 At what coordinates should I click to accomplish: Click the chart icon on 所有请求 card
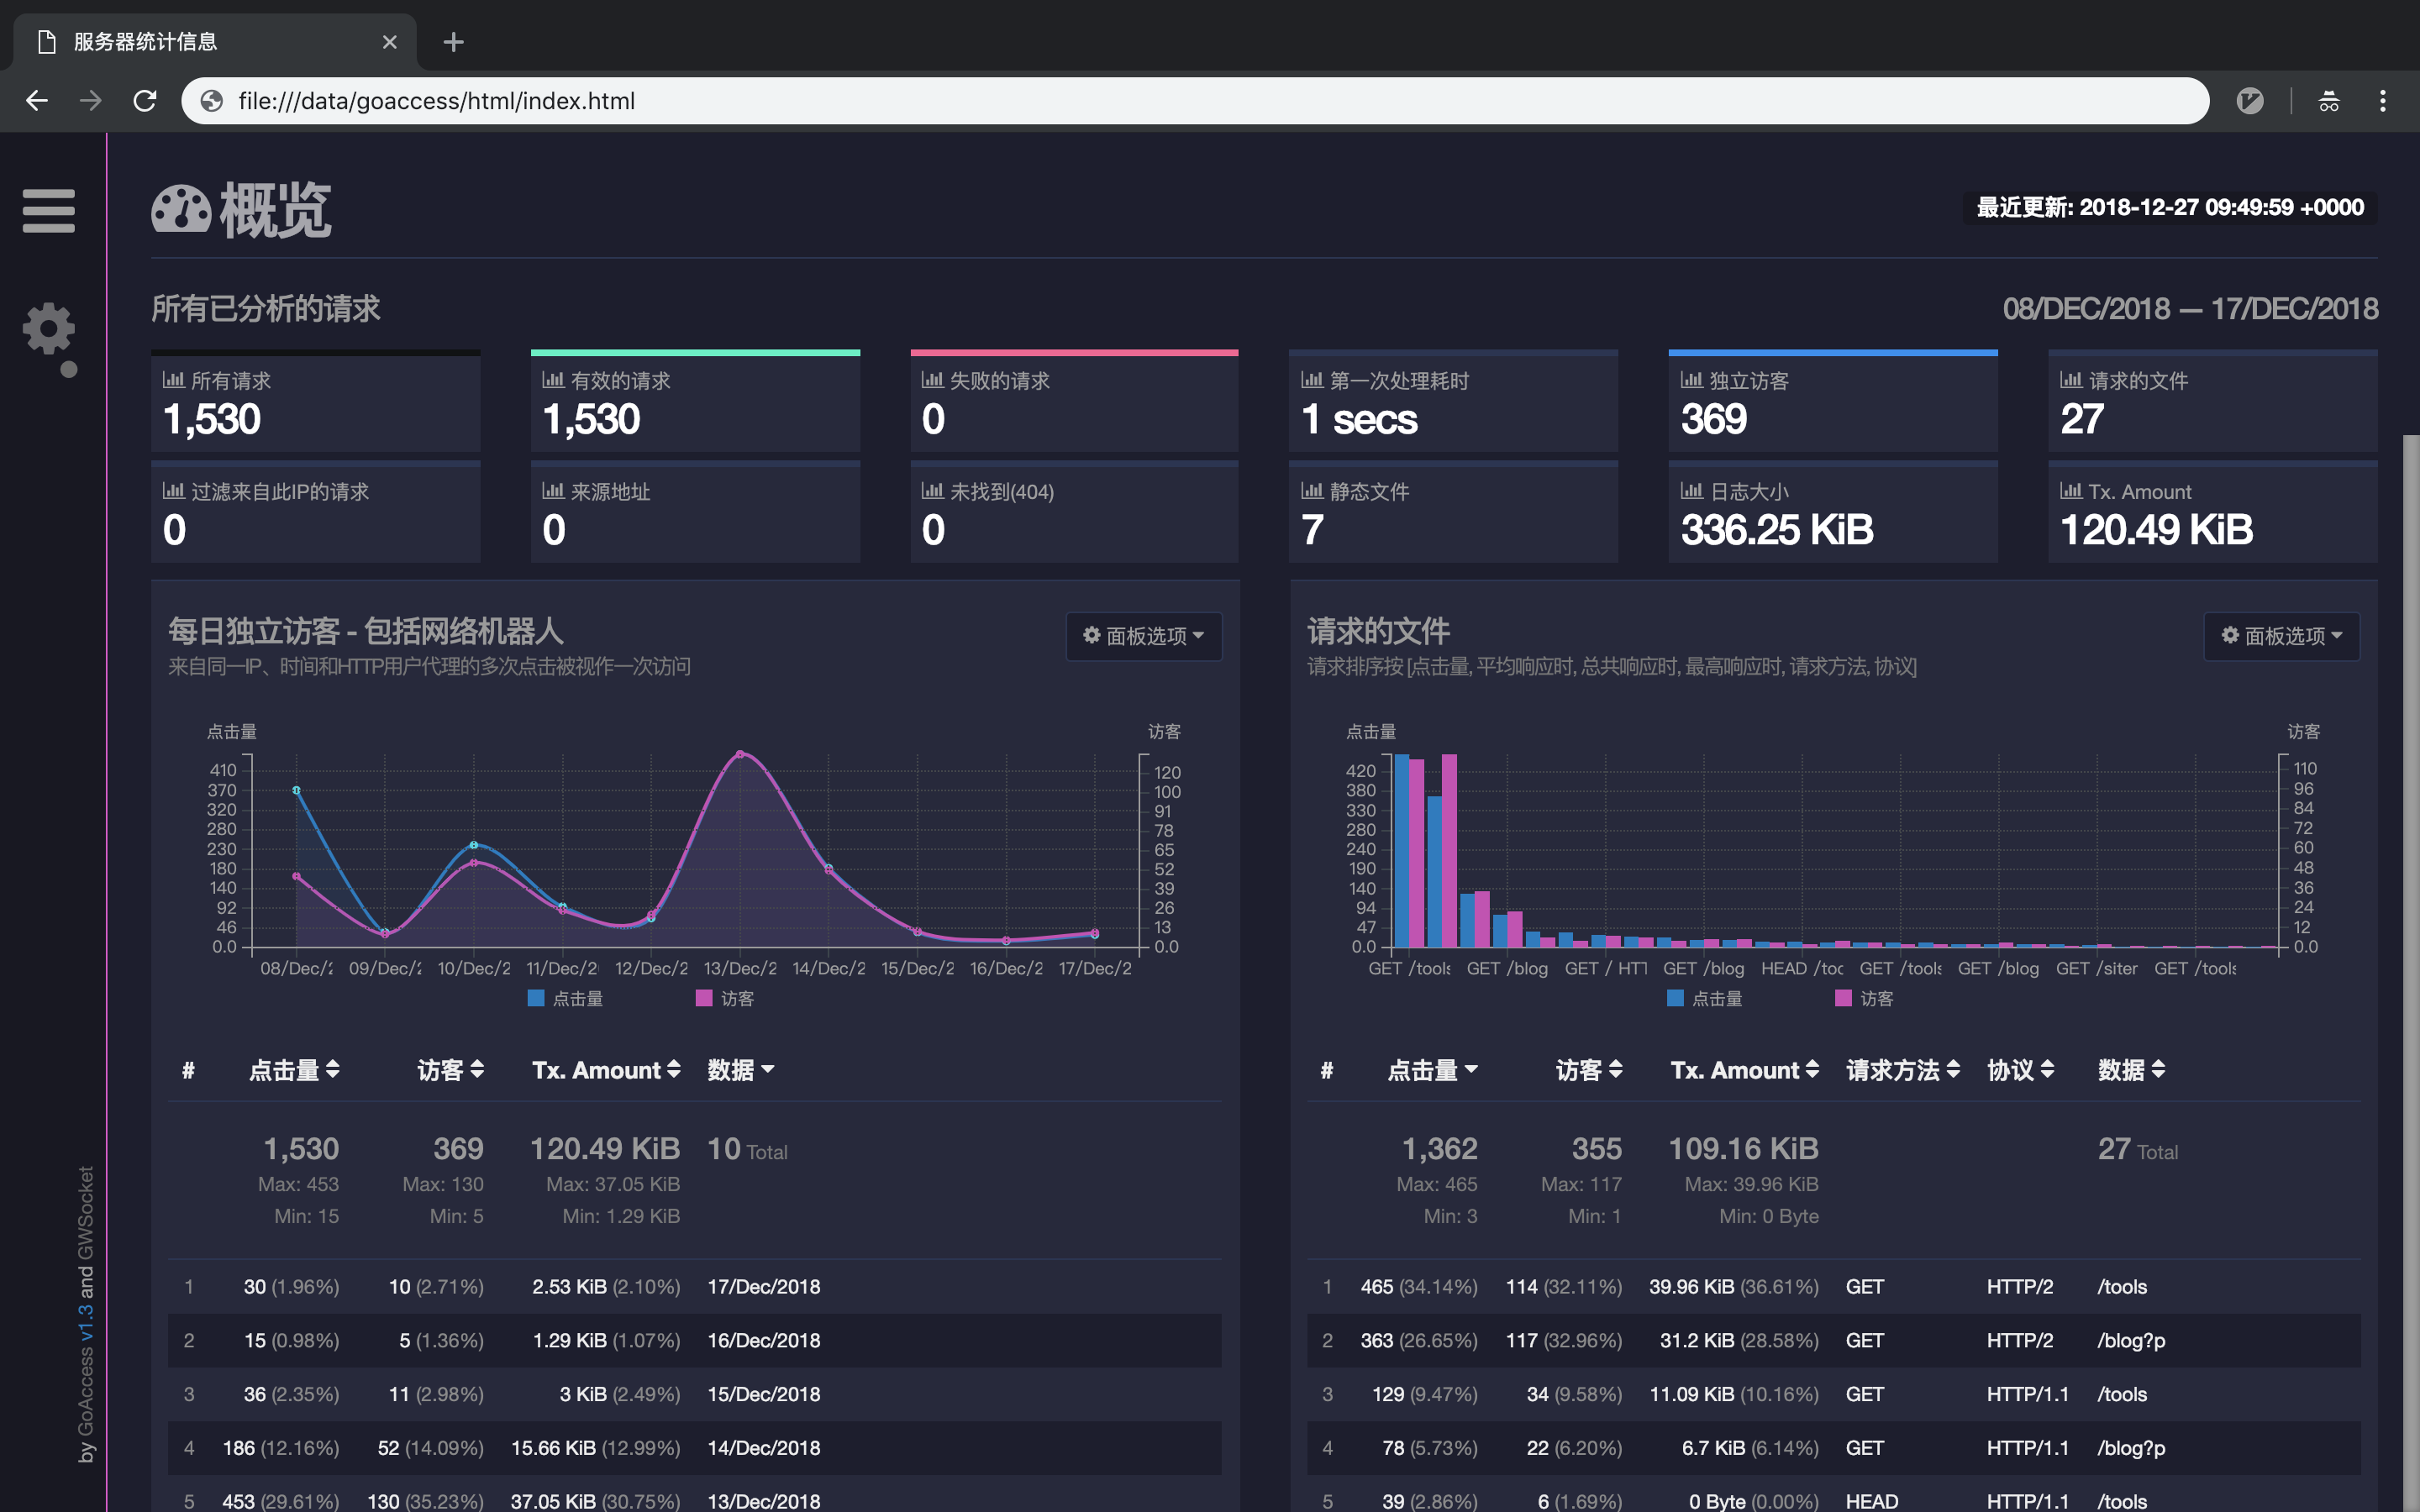[174, 380]
